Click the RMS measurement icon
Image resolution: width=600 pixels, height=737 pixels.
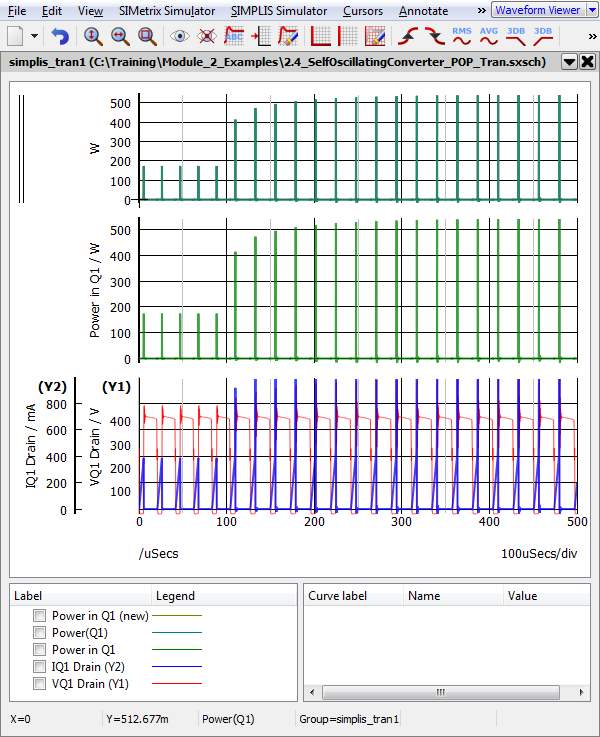click(x=462, y=36)
